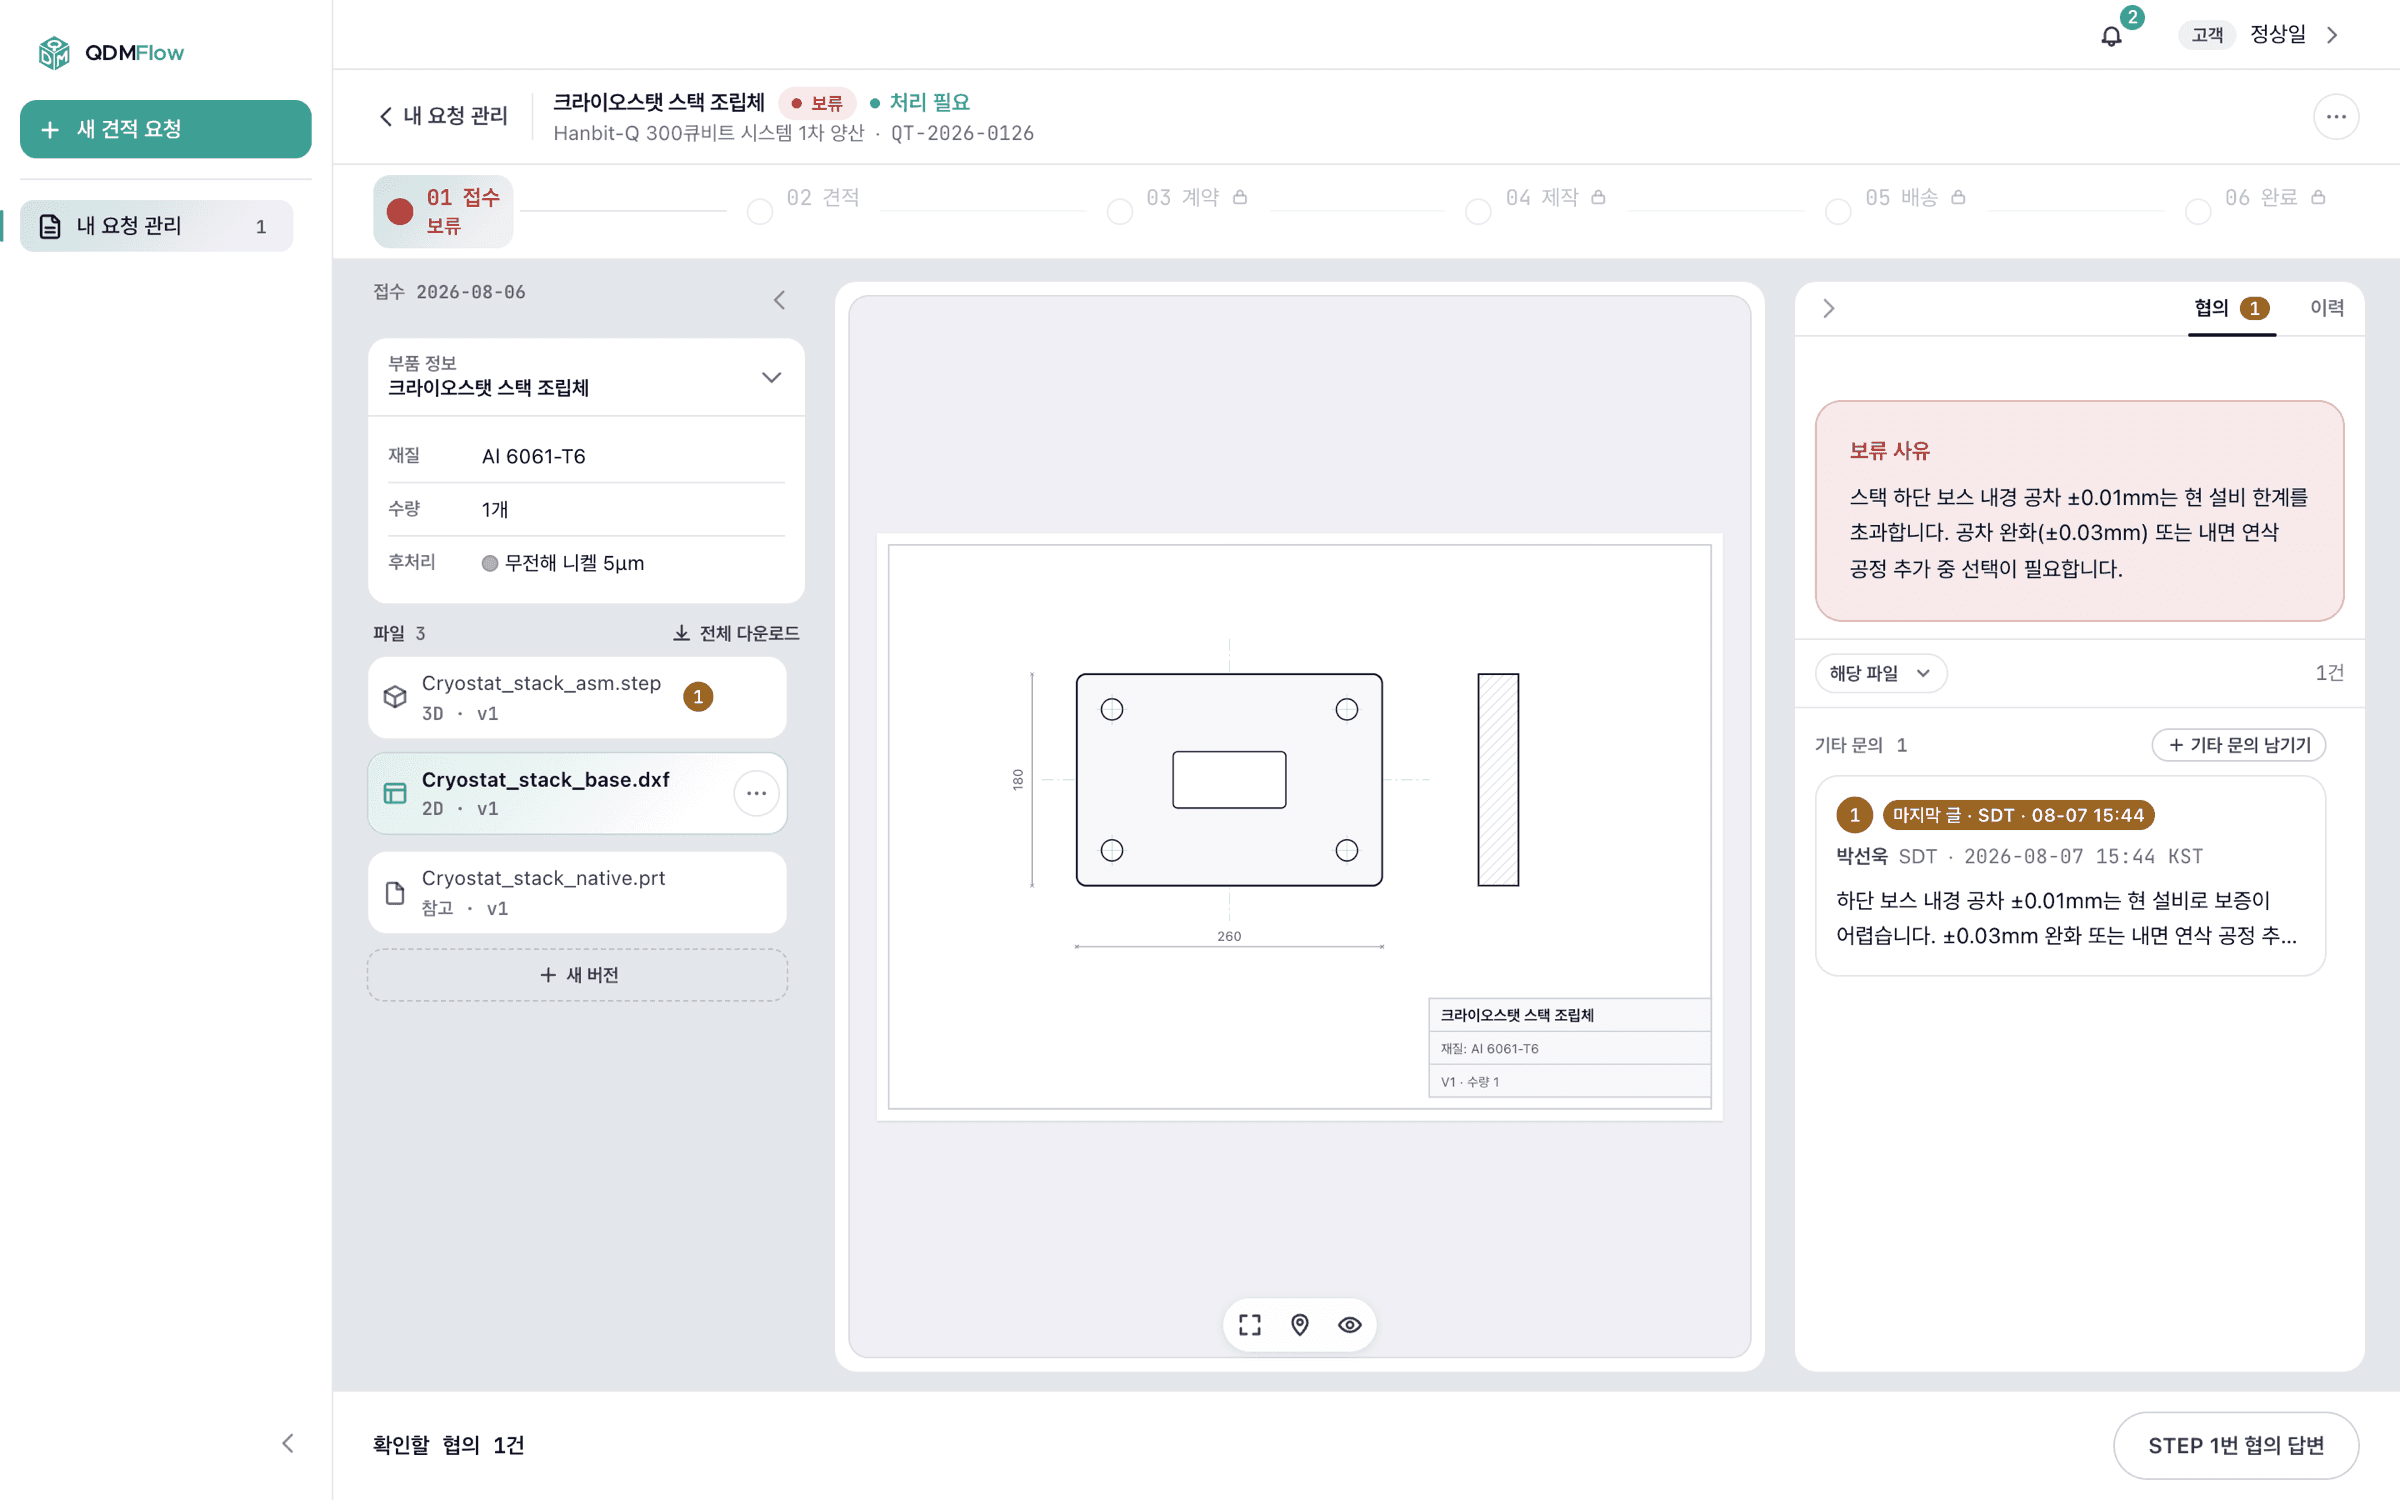Open the 해당 파일 filter dropdown
The image size is (2400, 1500).
point(1880,673)
